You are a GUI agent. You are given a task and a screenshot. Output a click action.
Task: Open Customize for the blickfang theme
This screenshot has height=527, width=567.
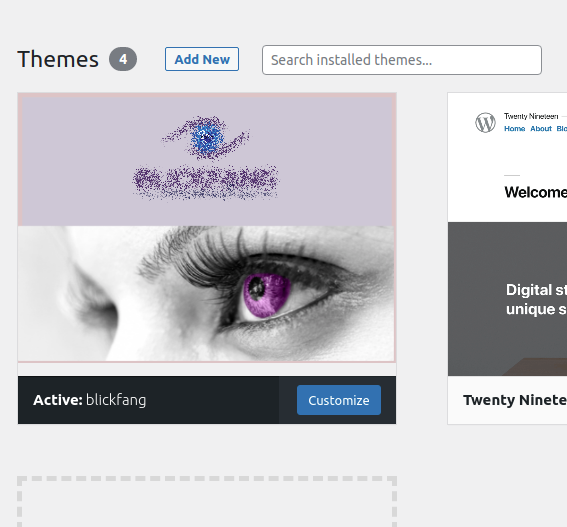[339, 400]
